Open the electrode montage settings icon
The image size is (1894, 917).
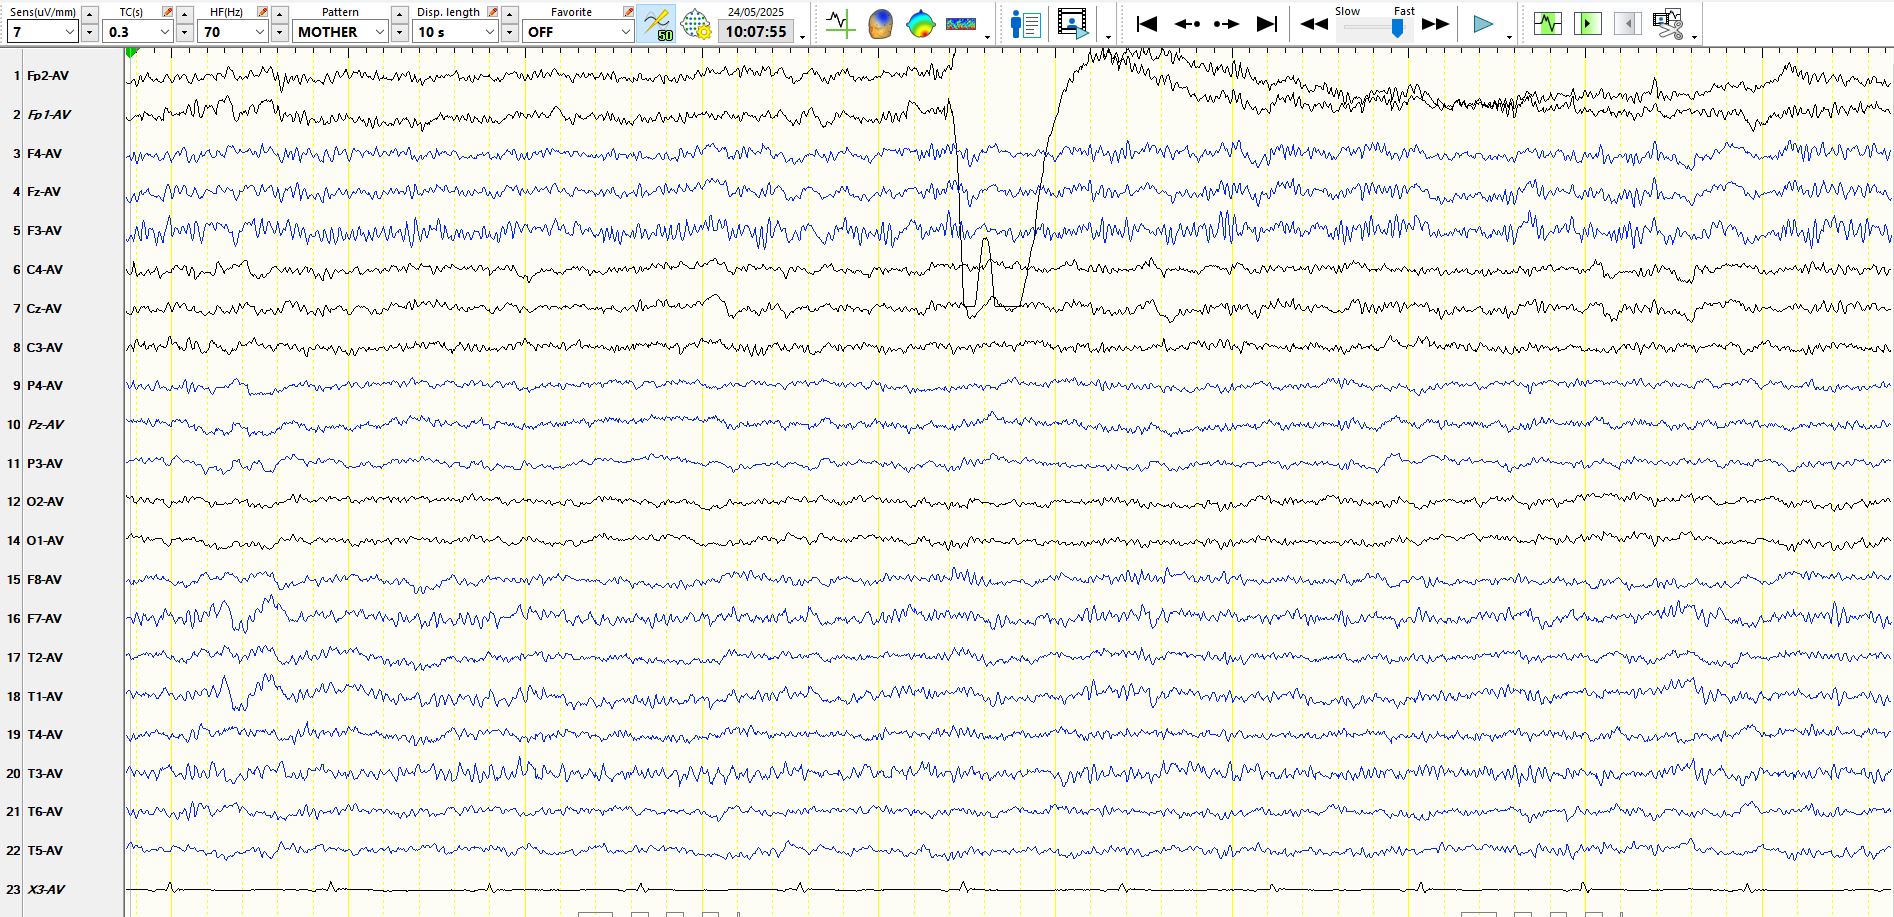tap(695, 23)
